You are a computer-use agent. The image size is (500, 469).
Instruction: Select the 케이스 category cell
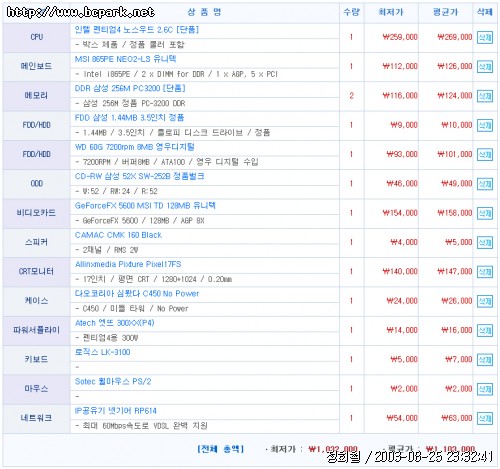pos(37,301)
